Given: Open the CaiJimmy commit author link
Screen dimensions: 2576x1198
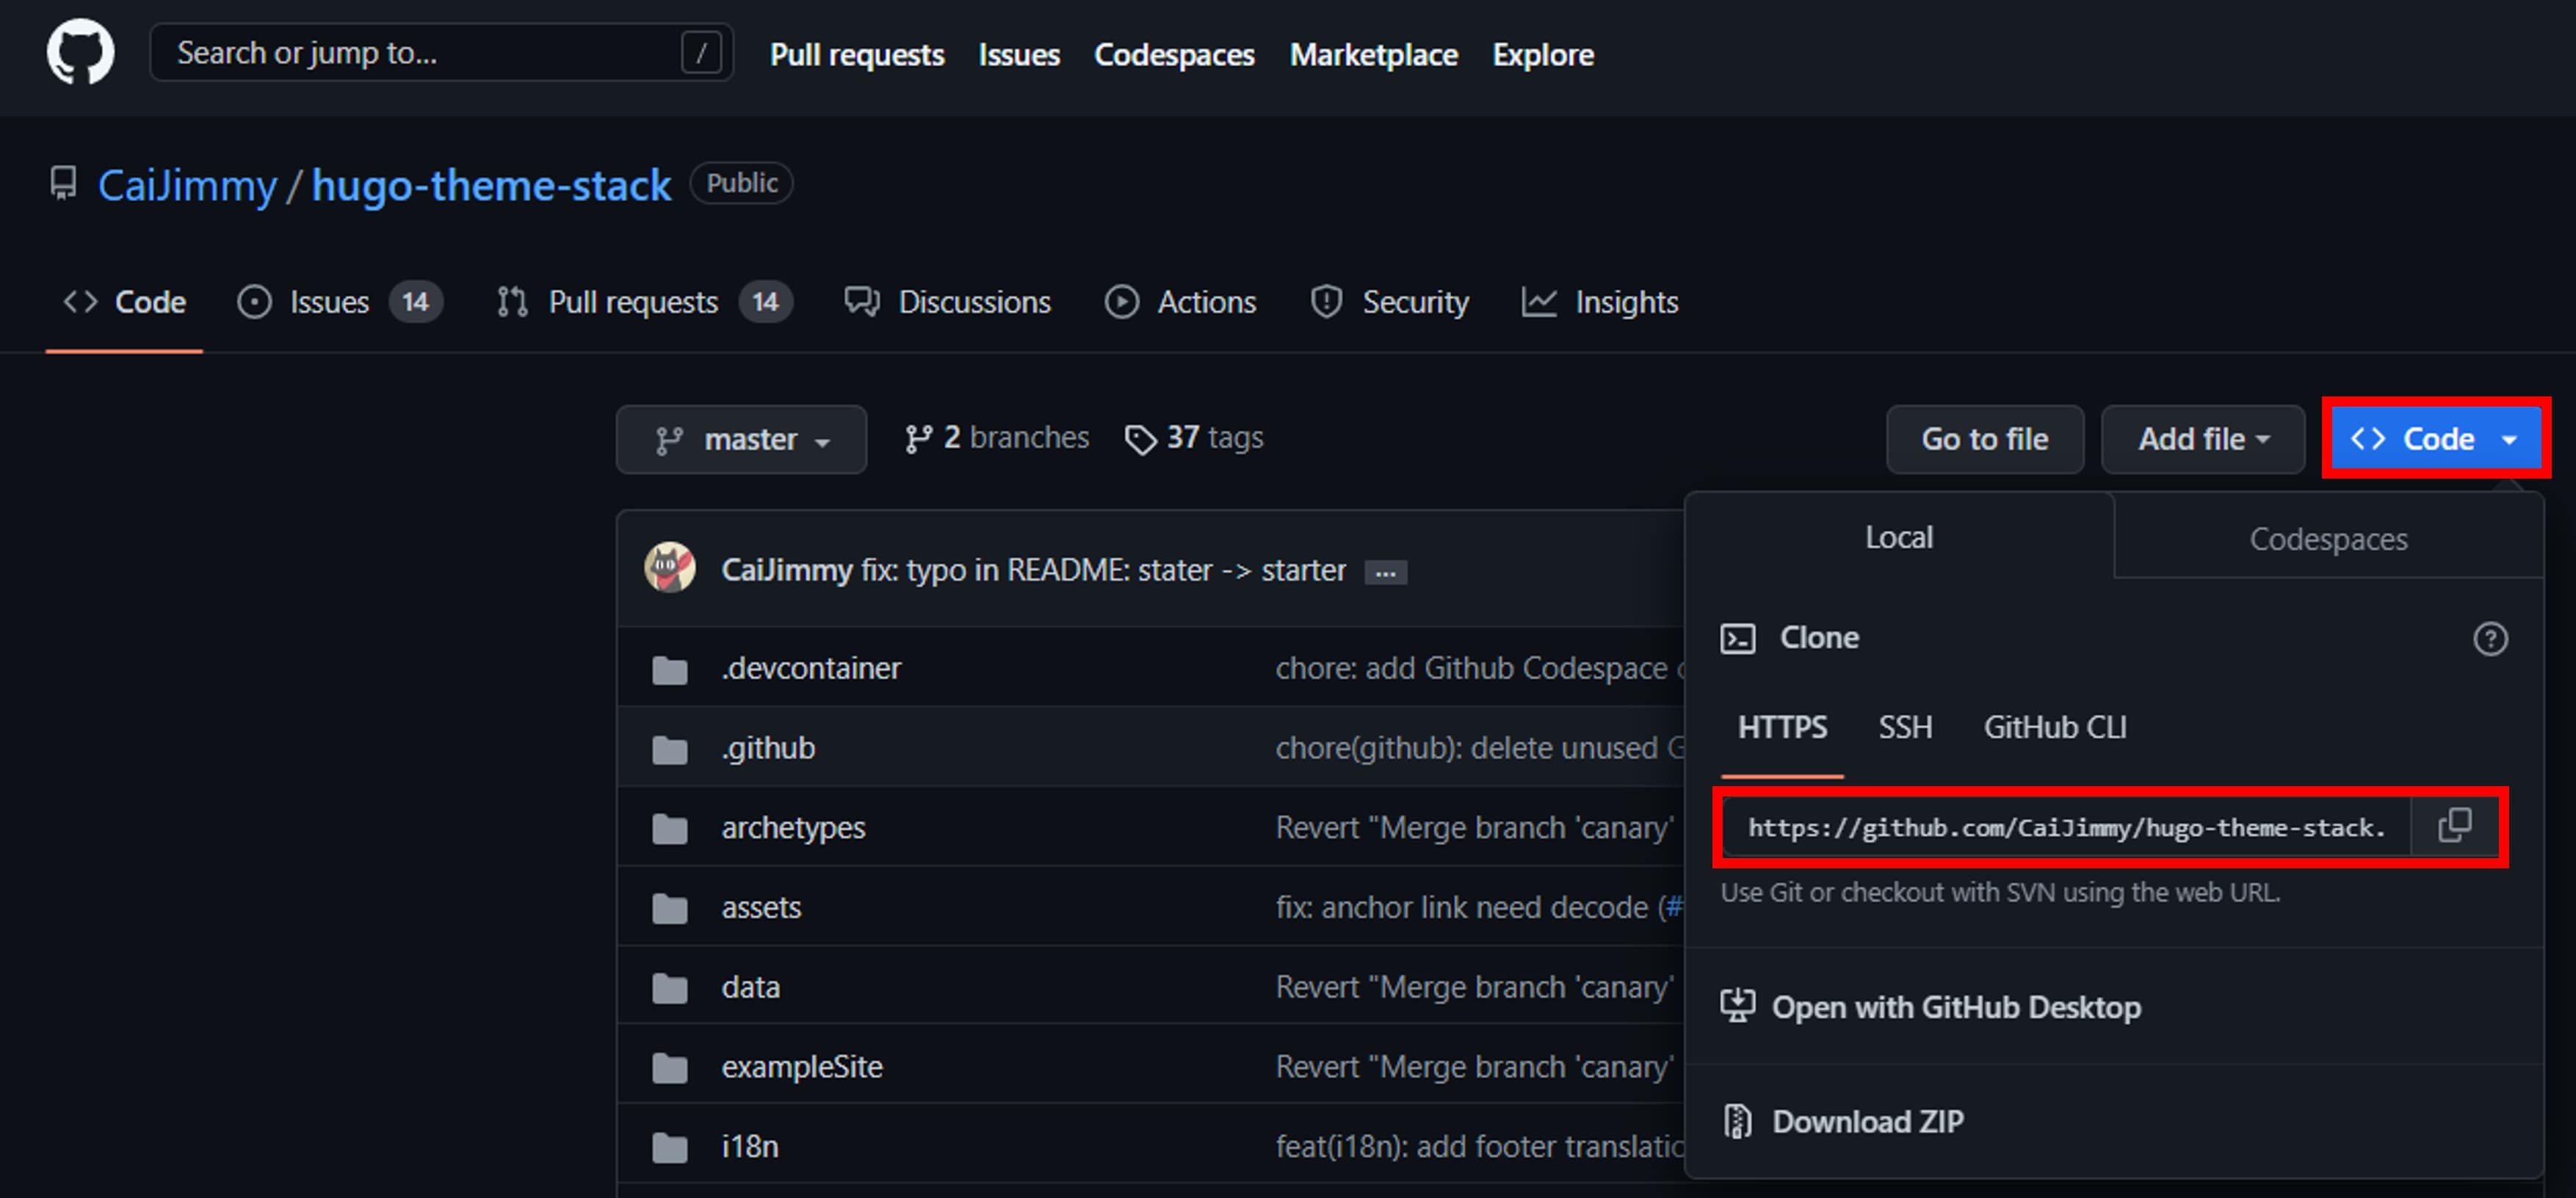Looking at the screenshot, I should [x=787, y=570].
